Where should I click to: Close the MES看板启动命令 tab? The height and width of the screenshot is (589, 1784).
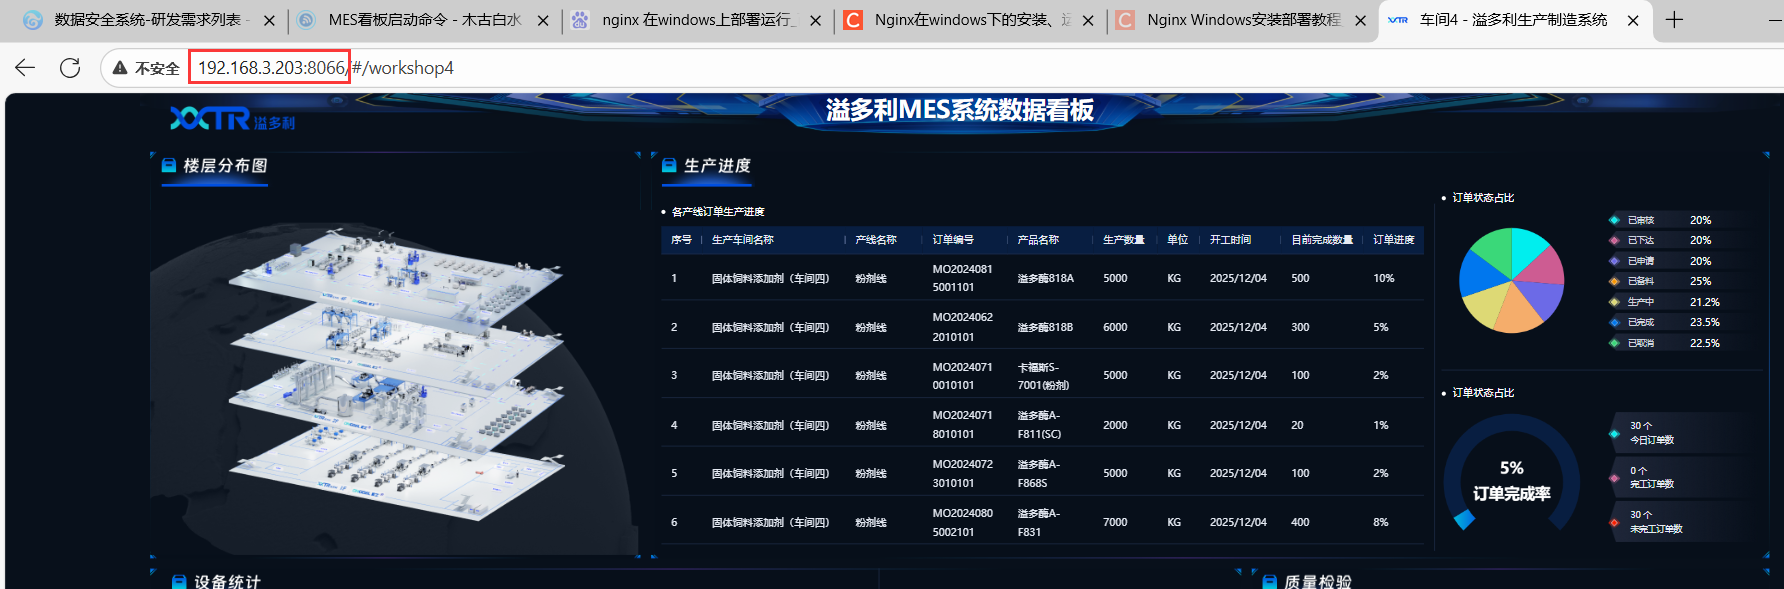[x=543, y=20]
